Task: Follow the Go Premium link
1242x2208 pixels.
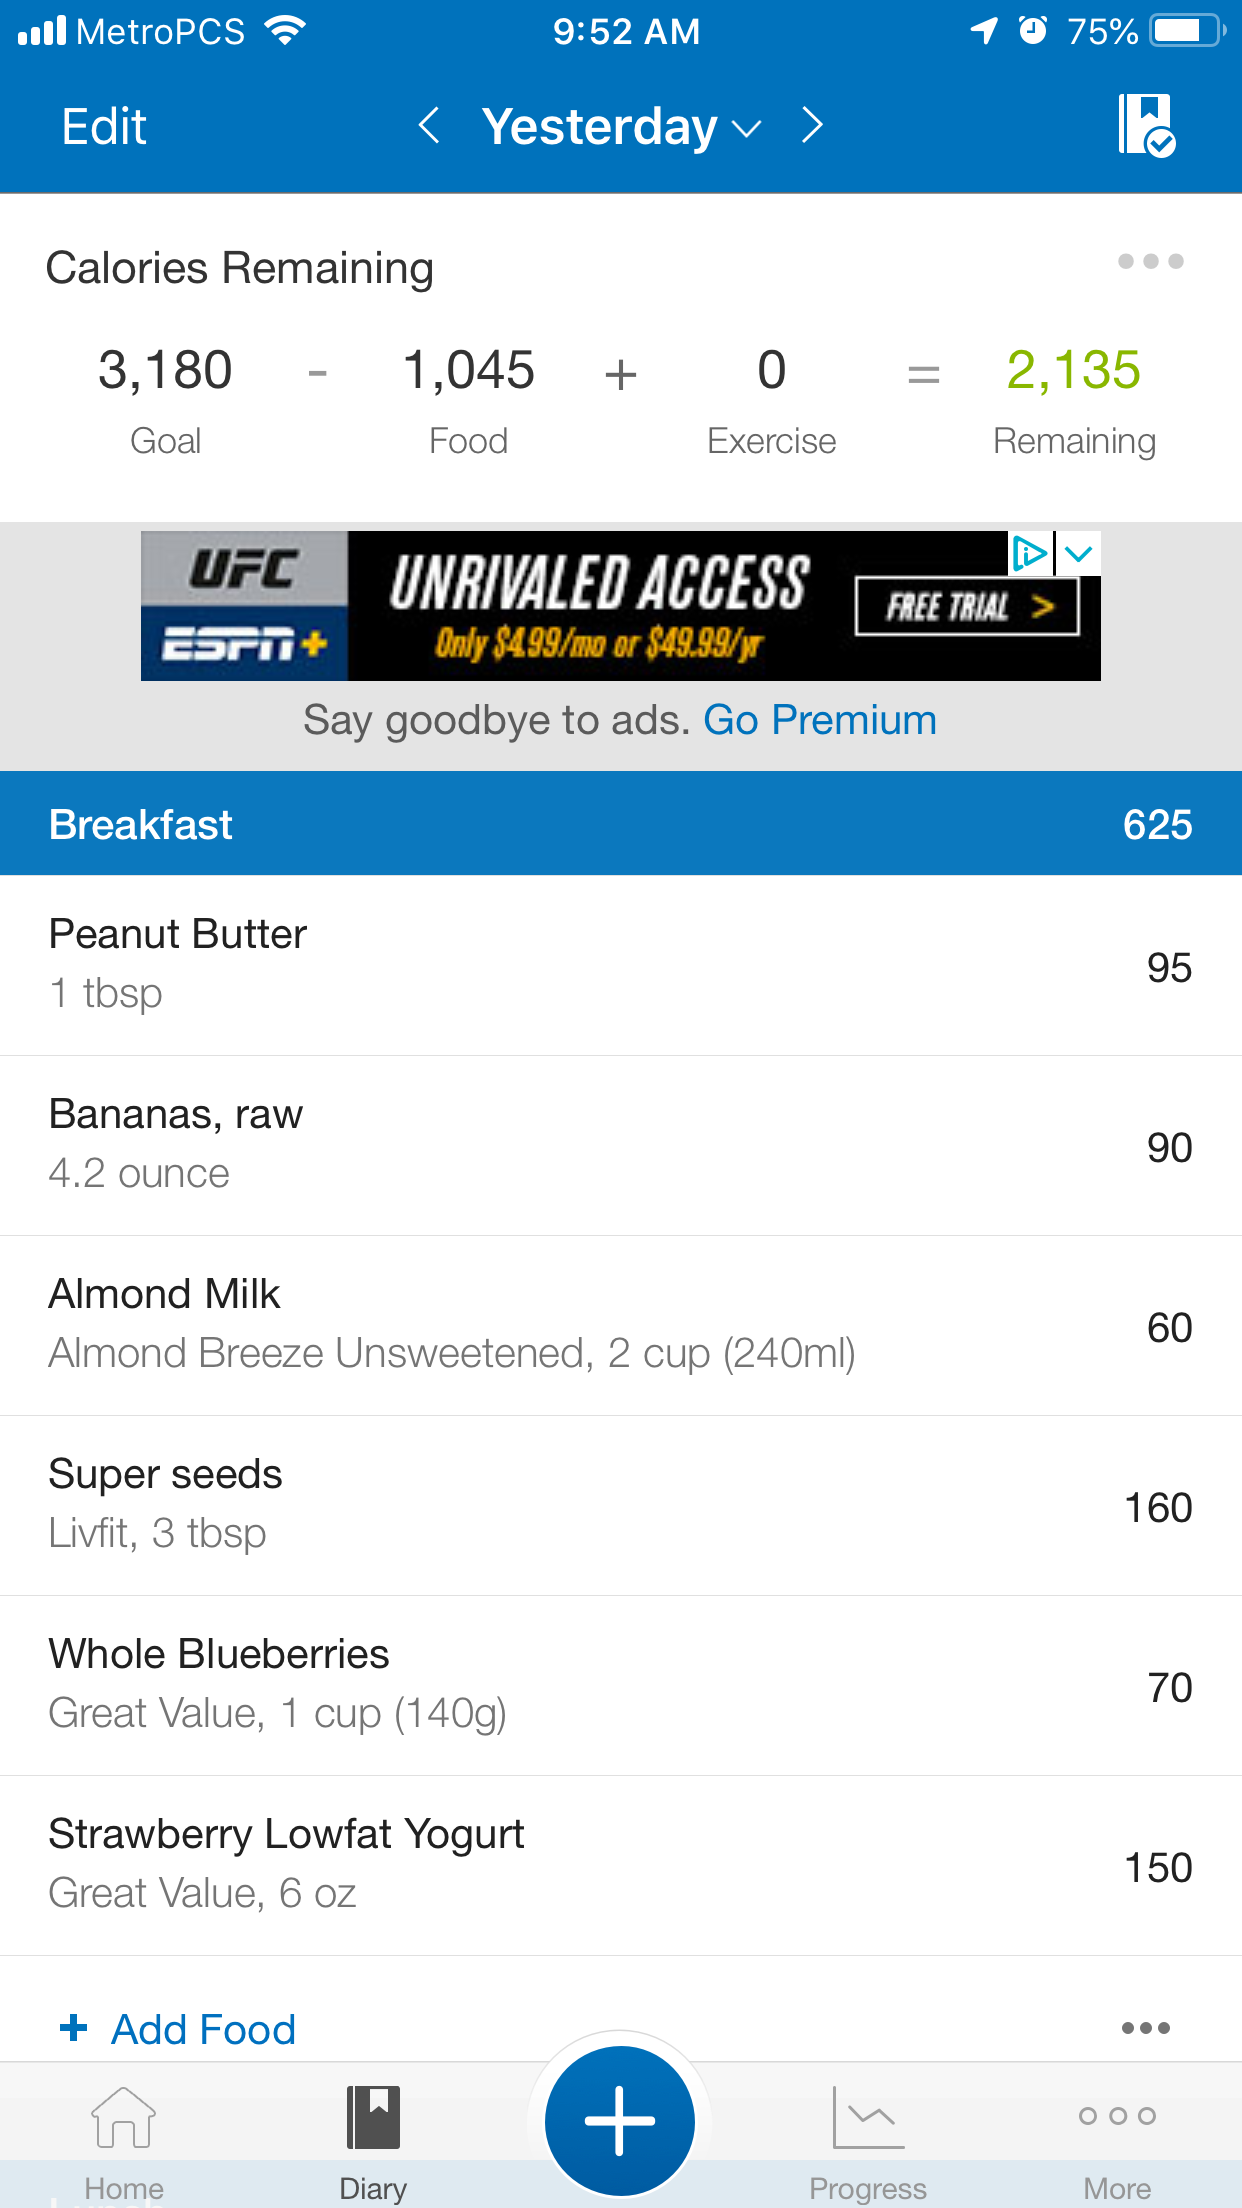Action: [820, 720]
